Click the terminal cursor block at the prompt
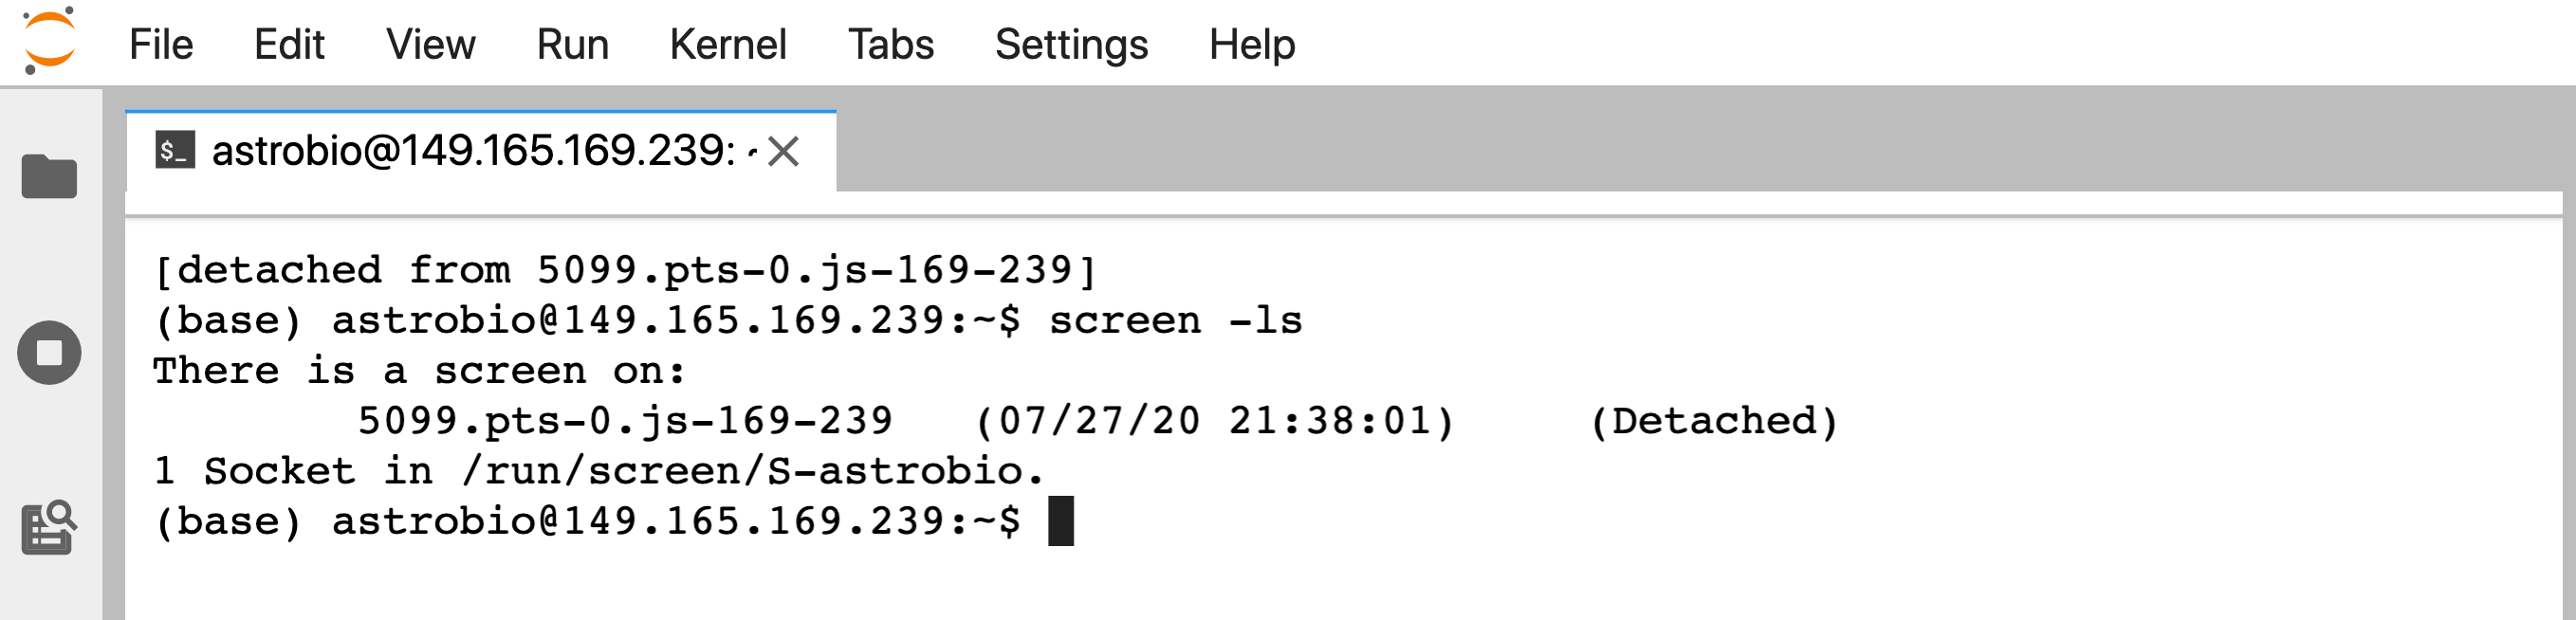 pyautogui.click(x=1061, y=521)
